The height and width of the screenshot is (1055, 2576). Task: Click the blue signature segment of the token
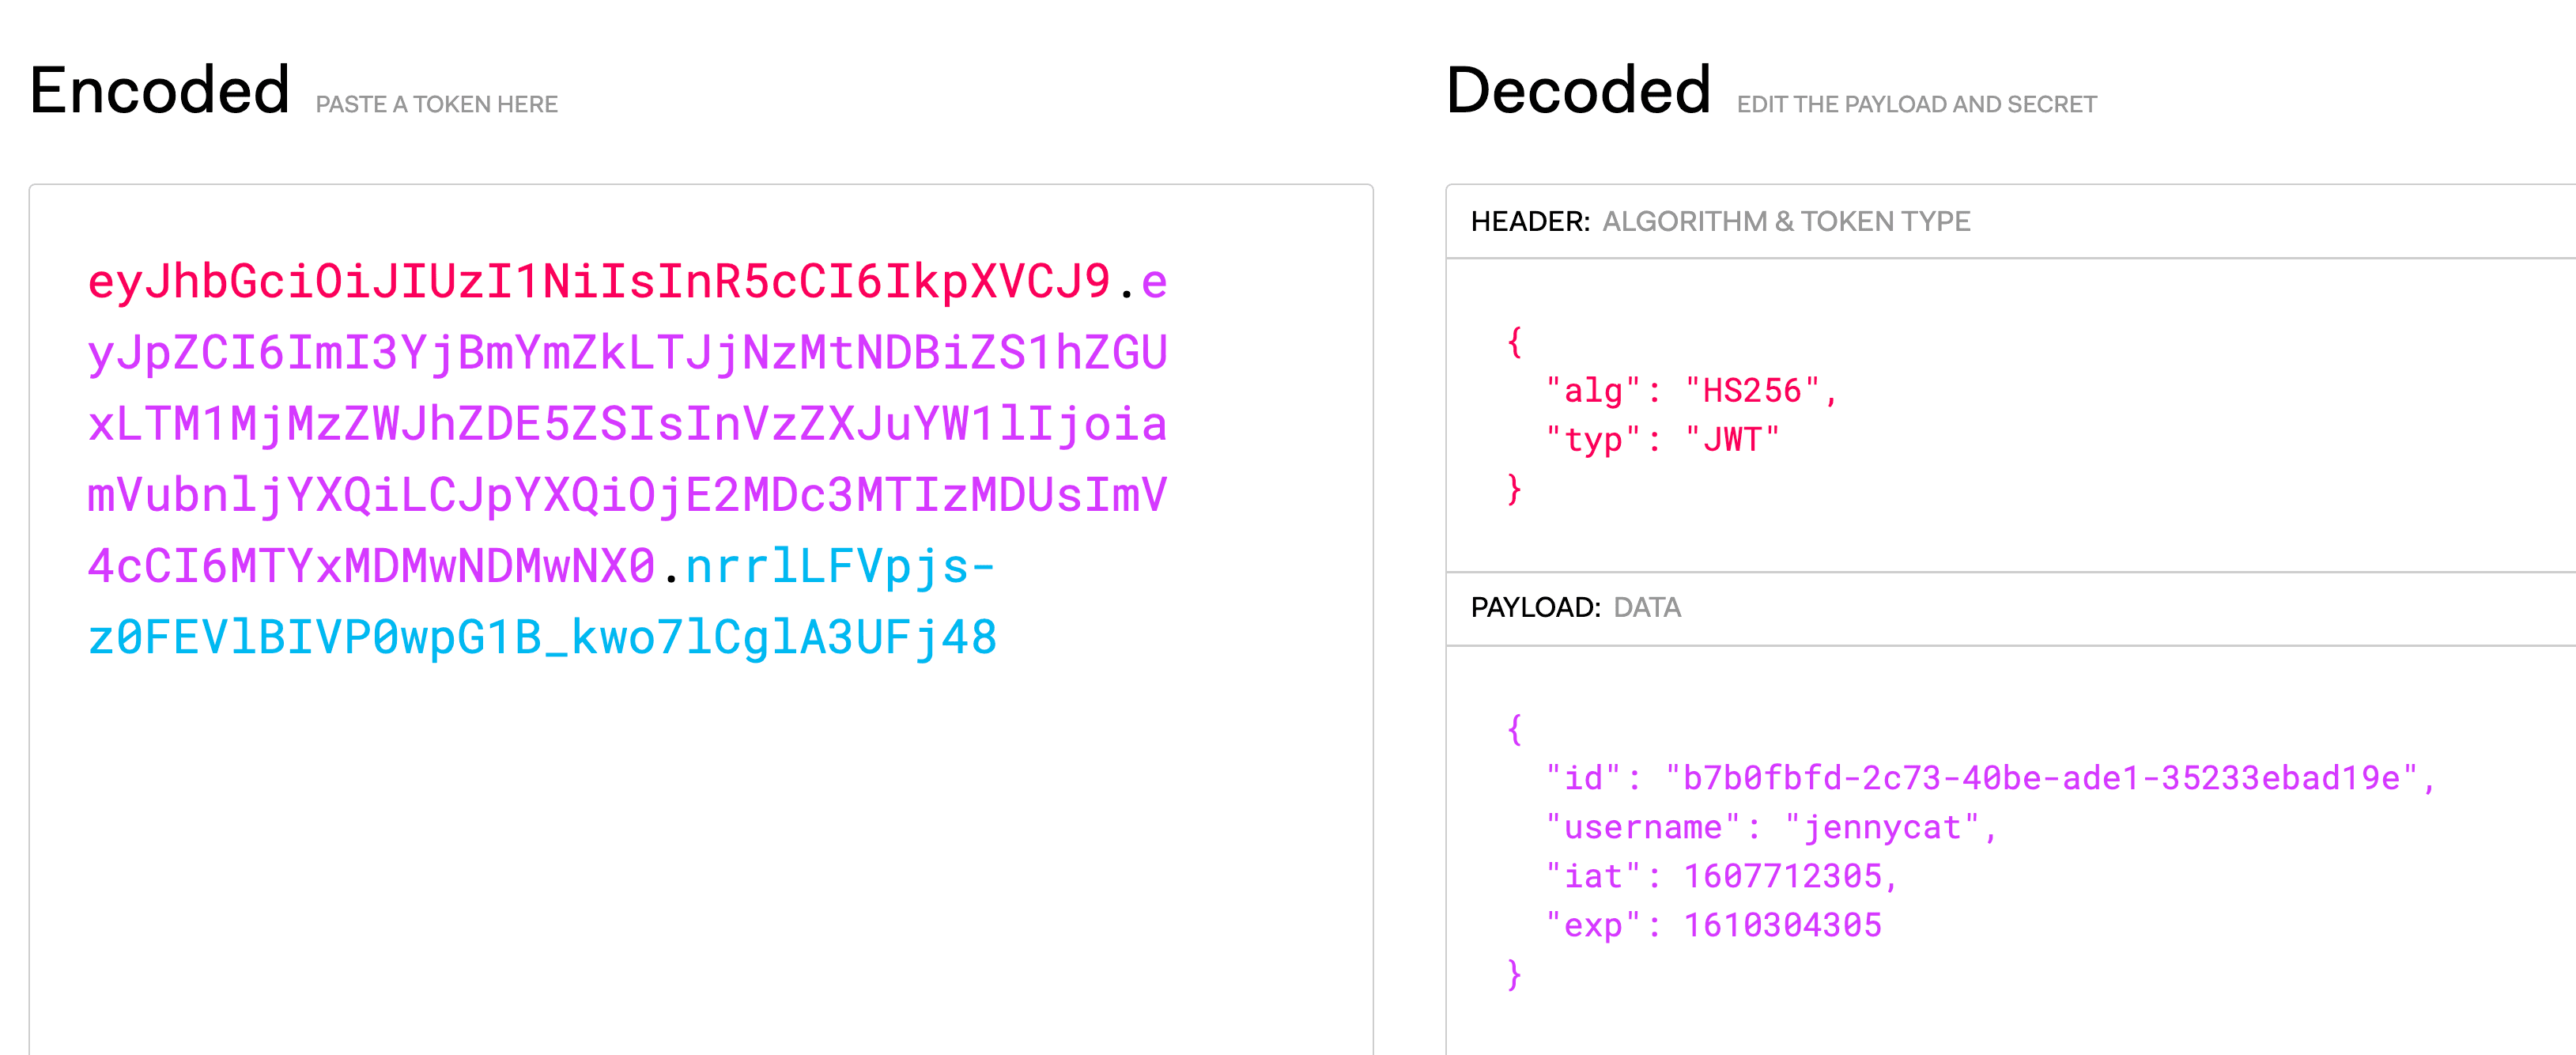point(542,638)
